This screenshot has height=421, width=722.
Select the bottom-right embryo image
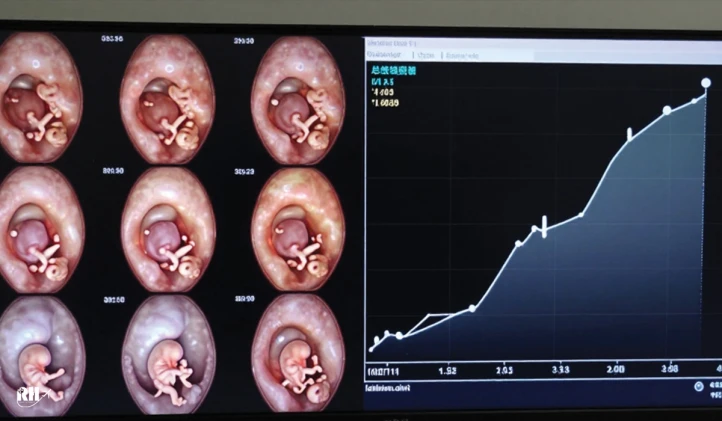pos(298,355)
